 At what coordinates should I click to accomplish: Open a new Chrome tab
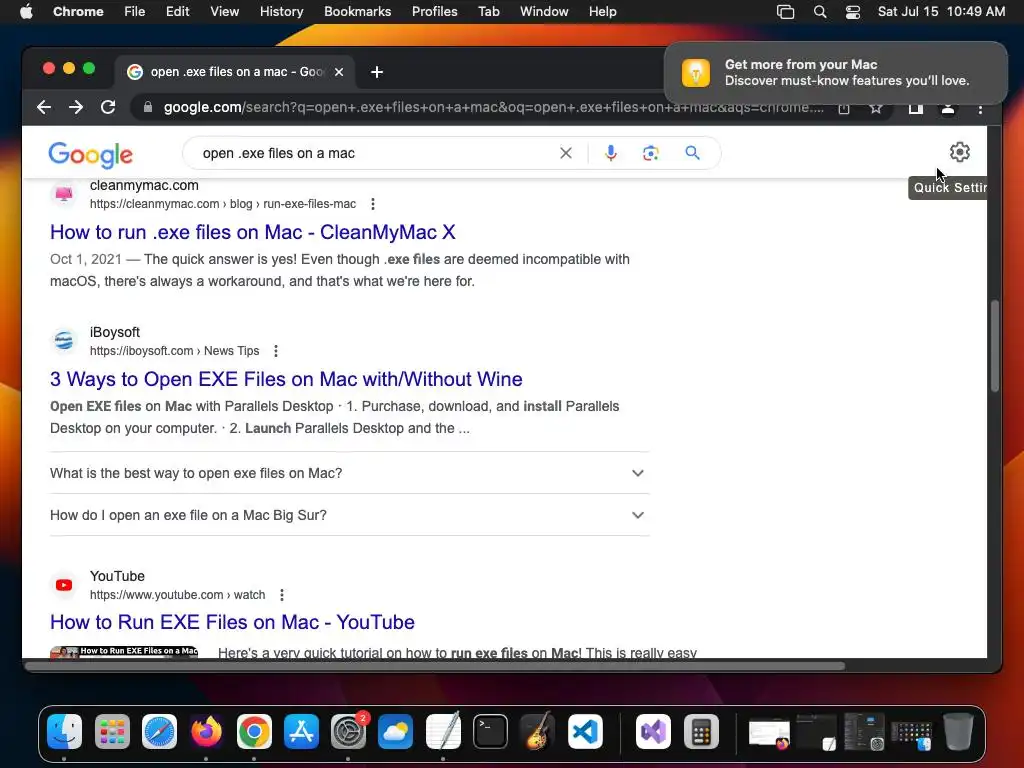377,72
